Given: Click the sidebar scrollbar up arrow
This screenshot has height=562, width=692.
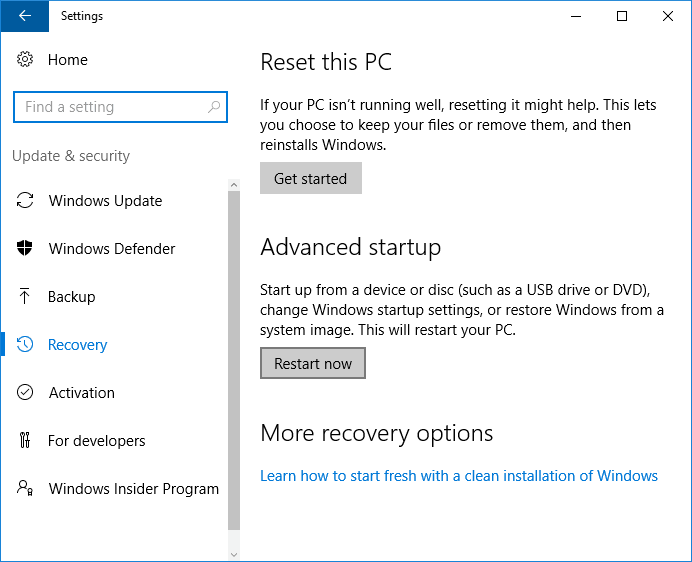Looking at the screenshot, I should coord(234,185).
